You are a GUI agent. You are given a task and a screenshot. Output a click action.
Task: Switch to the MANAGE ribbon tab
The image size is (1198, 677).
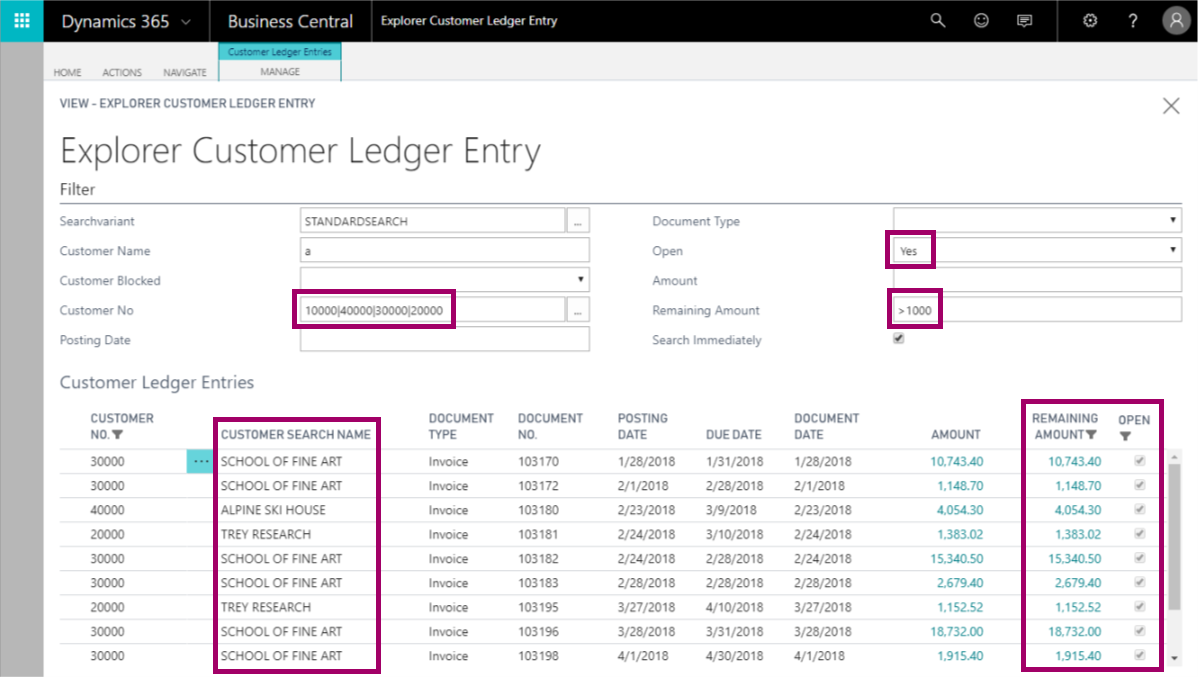tap(280, 72)
